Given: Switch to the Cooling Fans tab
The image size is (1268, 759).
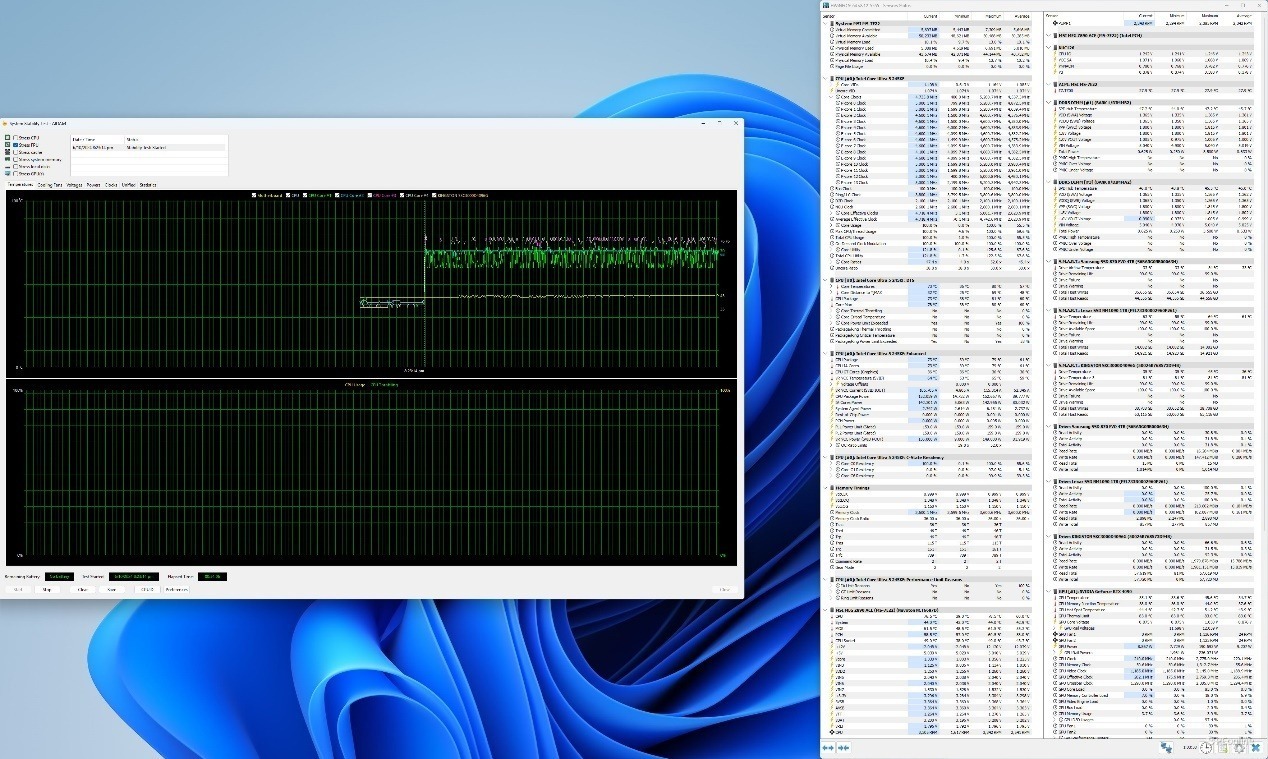Looking at the screenshot, I should (50, 185).
